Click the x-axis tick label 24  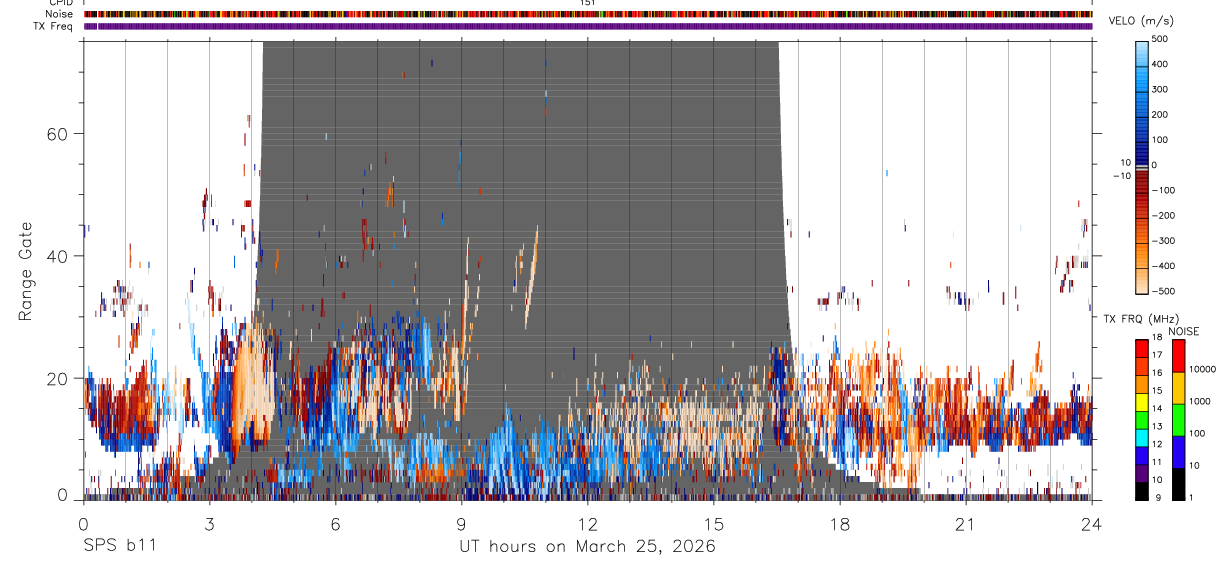point(1092,525)
